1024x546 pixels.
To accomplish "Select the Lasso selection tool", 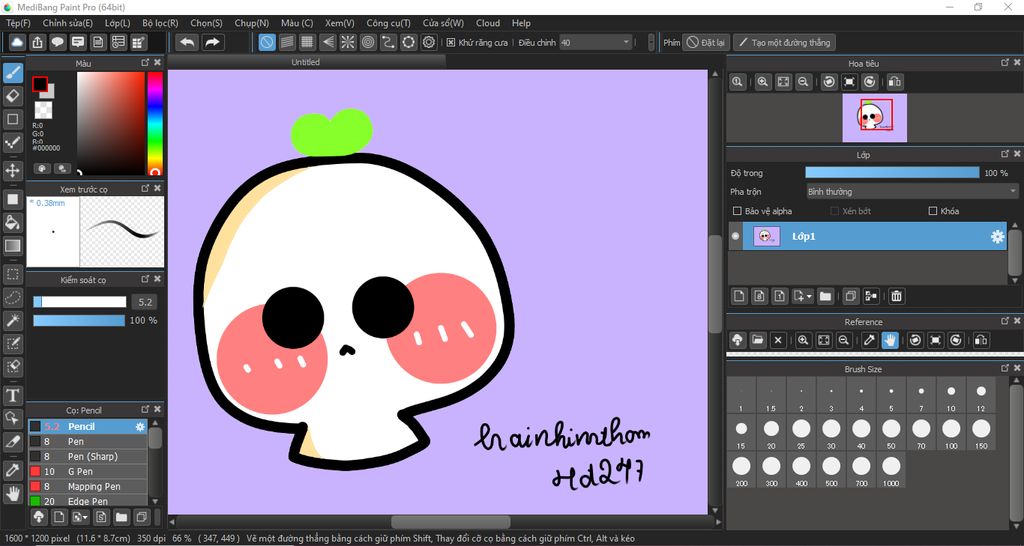I will pyautogui.click(x=13, y=297).
